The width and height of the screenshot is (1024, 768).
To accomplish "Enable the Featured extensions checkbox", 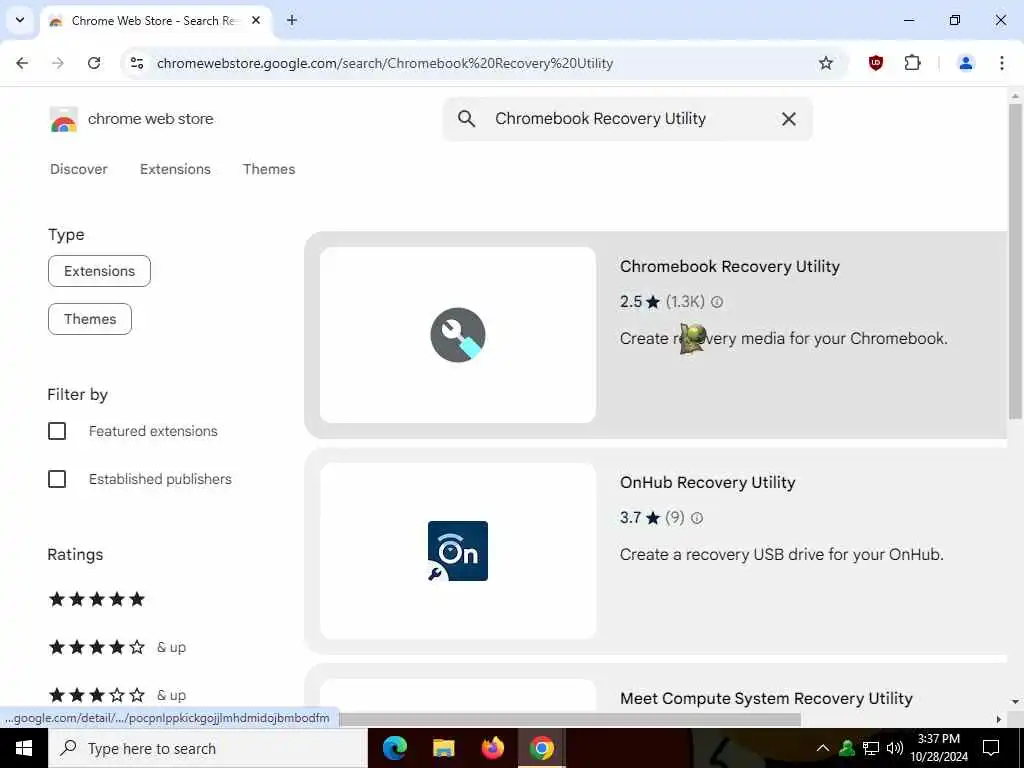I will [57, 431].
